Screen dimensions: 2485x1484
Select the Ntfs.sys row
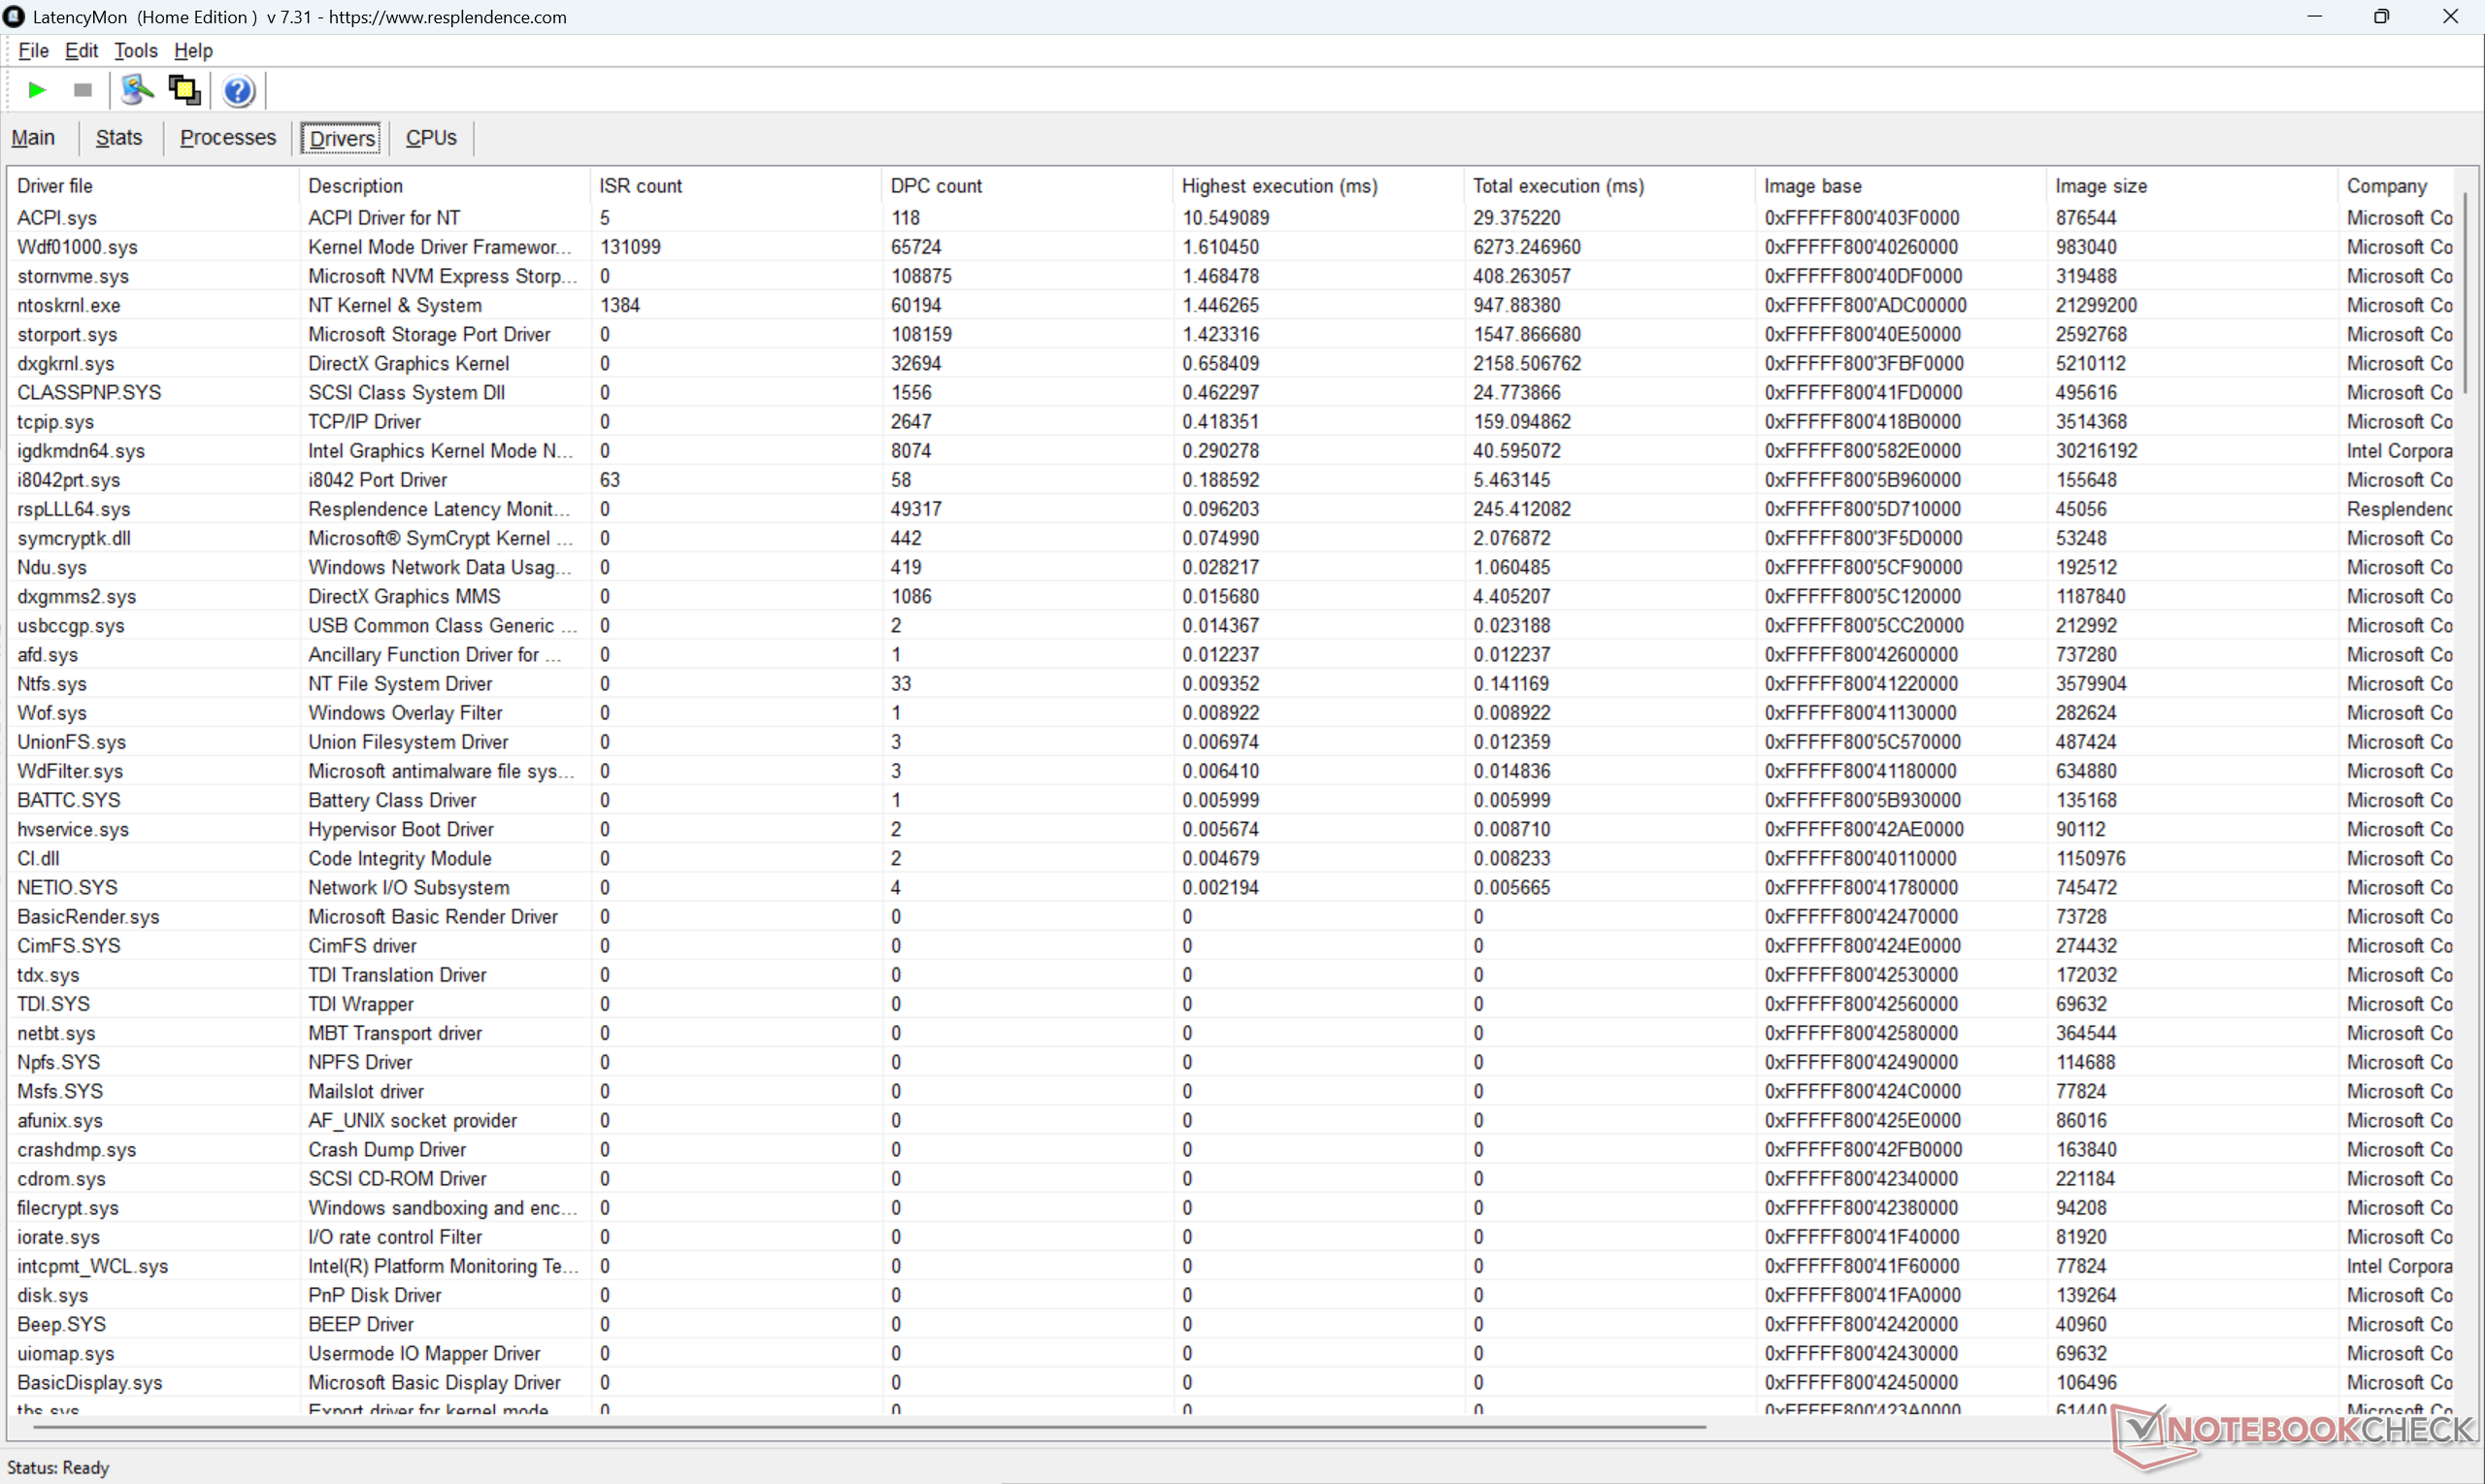(1230, 683)
